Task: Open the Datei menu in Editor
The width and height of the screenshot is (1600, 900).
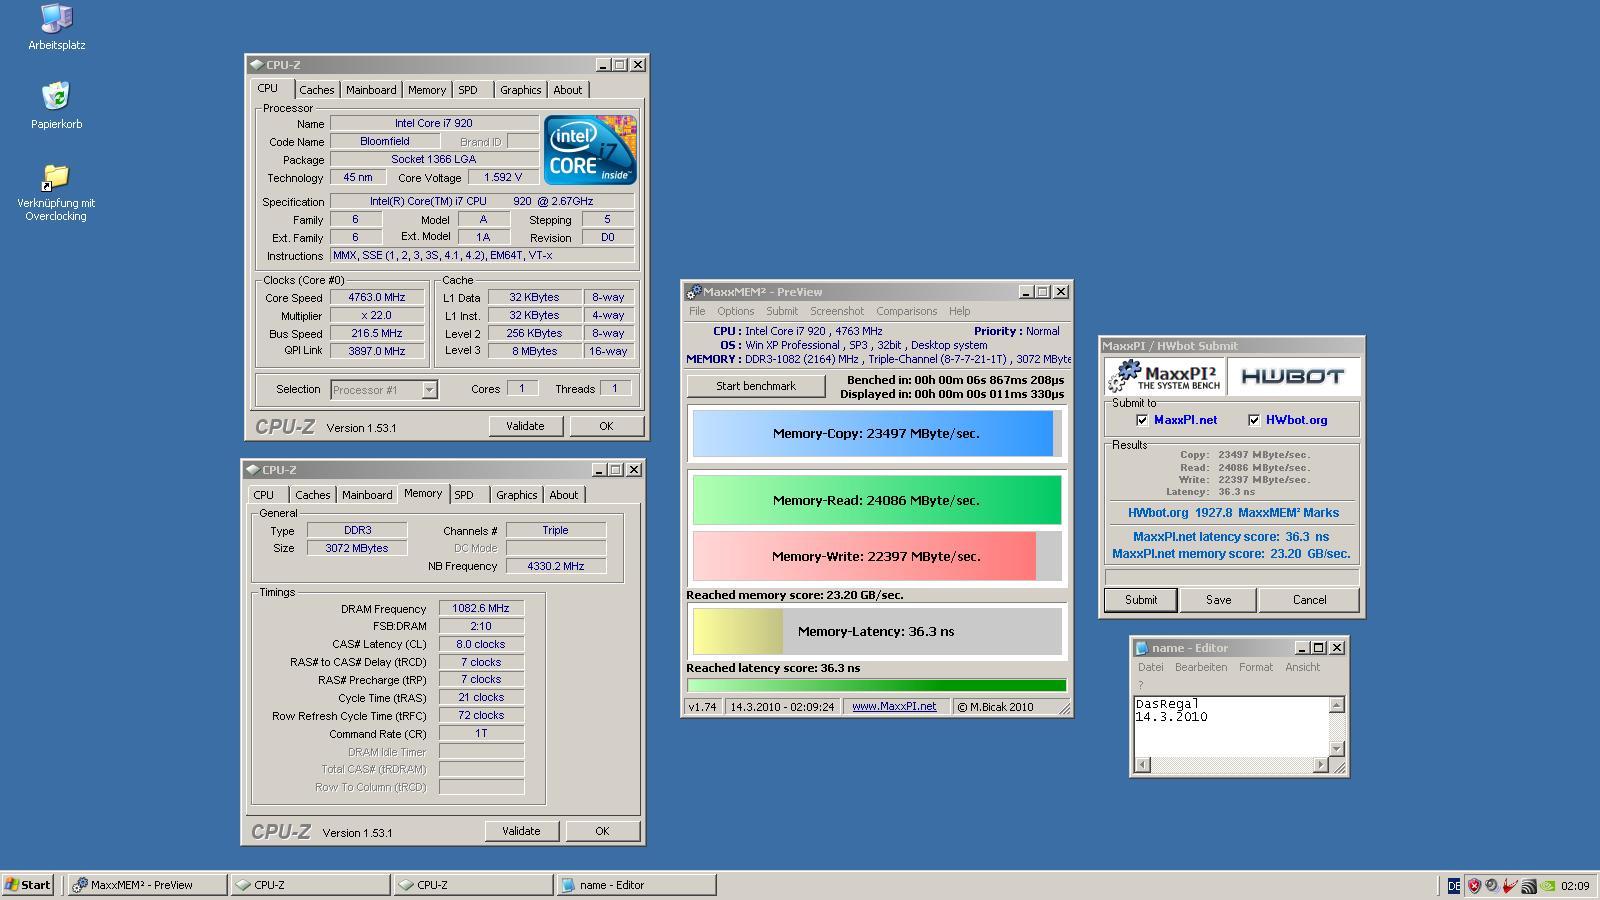Action: point(1151,667)
